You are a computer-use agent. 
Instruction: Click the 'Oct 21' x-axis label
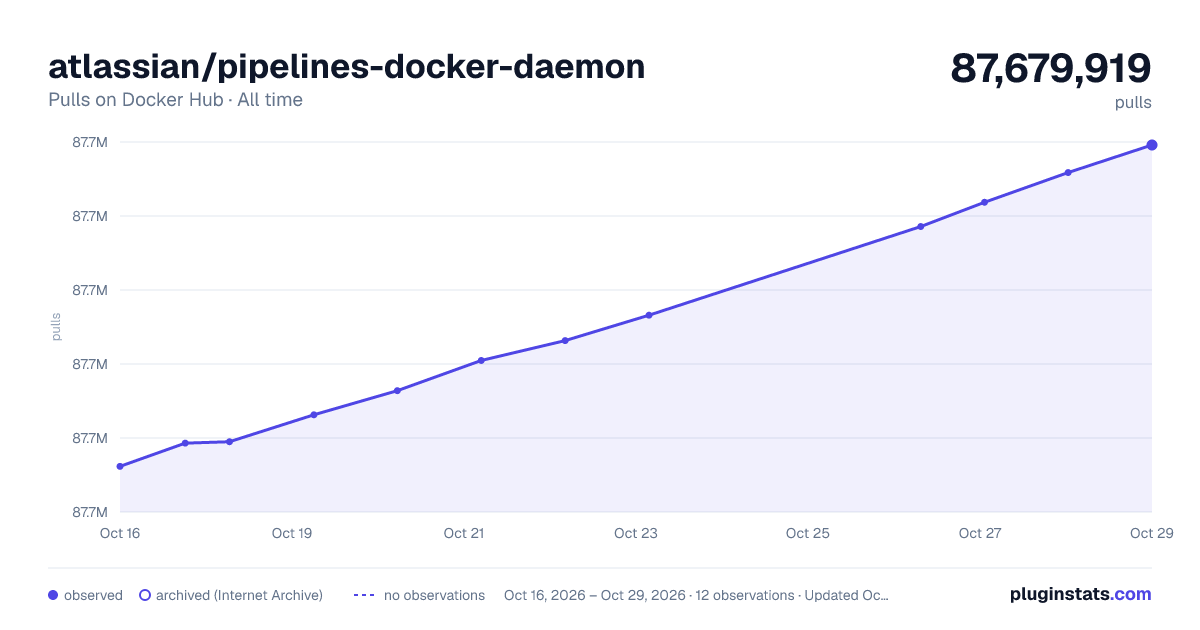tap(464, 533)
